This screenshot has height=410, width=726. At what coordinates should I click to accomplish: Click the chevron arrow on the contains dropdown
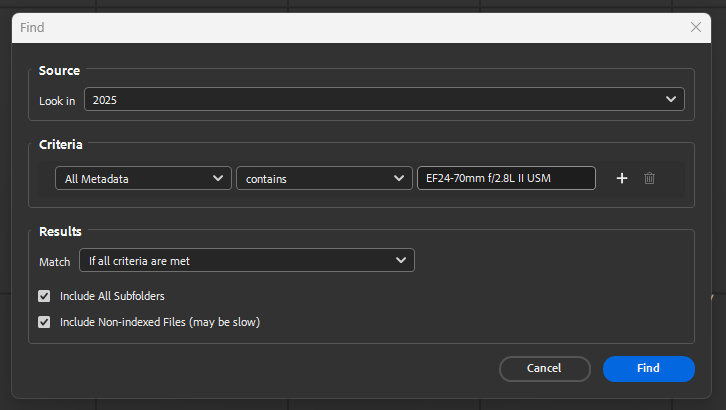pyautogui.click(x=398, y=178)
